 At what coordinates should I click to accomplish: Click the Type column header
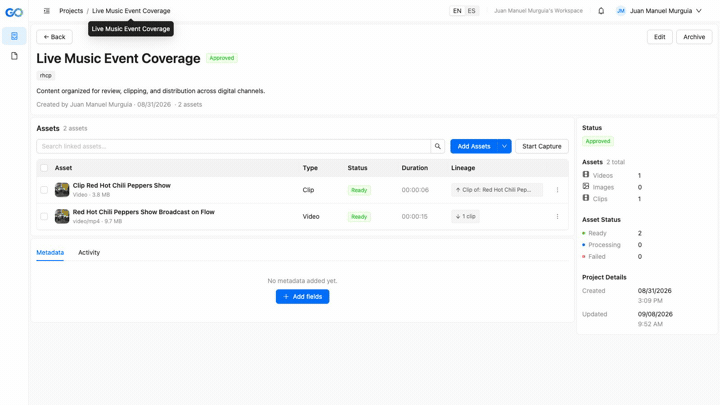point(310,168)
